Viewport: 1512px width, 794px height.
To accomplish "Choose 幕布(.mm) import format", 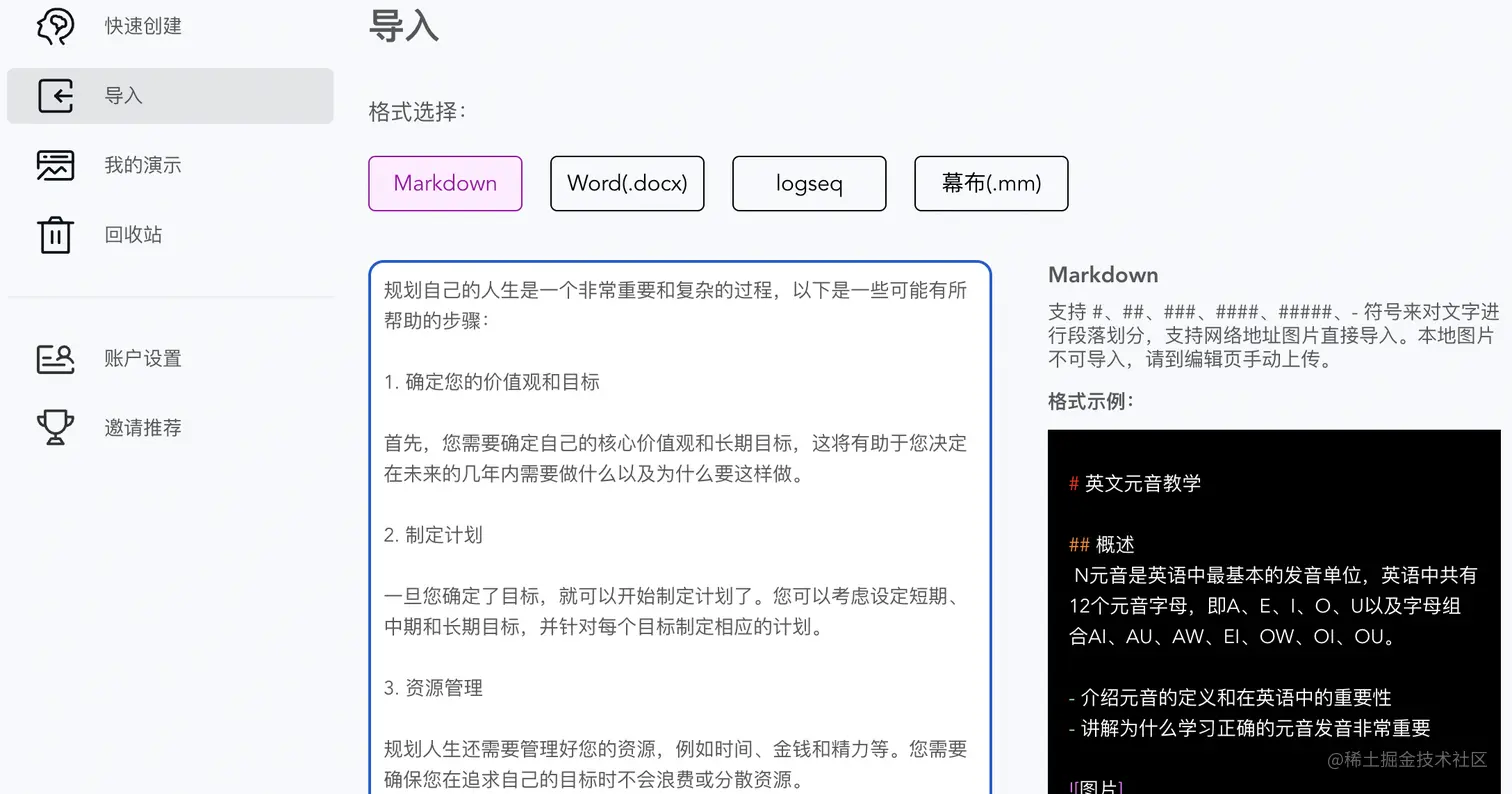I will 991,183.
